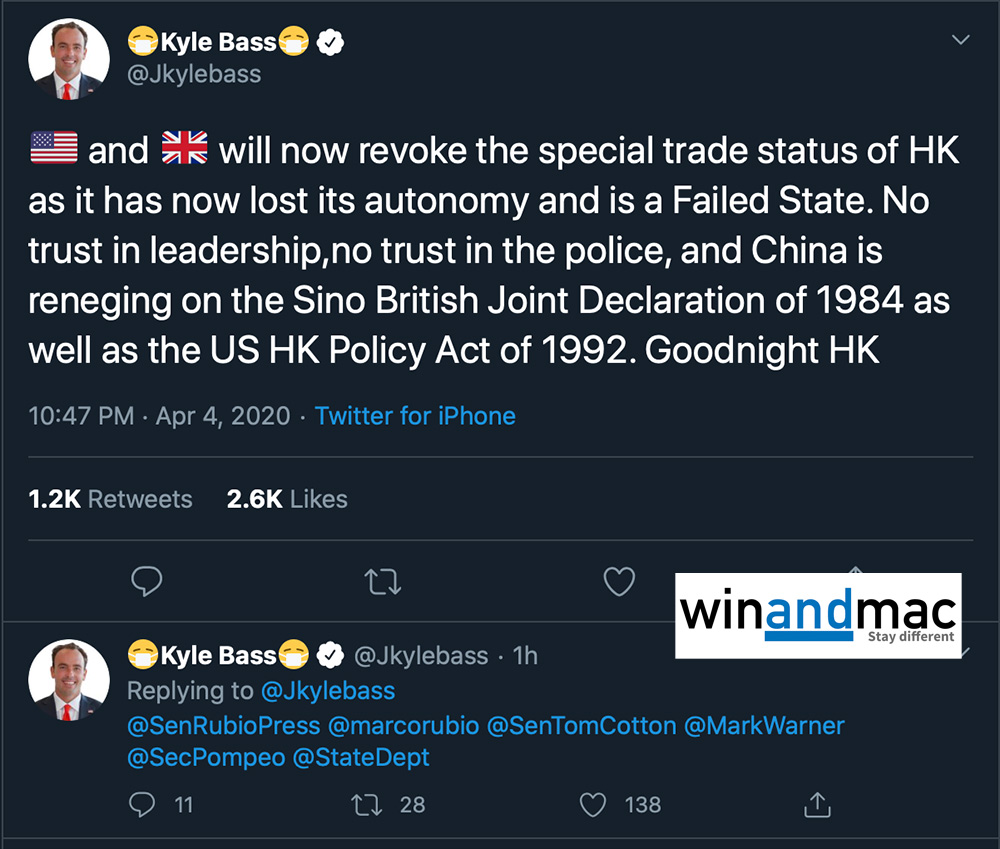This screenshot has width=1000, height=849.
Task: Expand the tweet options chevron at top
Action: [x=960, y=40]
